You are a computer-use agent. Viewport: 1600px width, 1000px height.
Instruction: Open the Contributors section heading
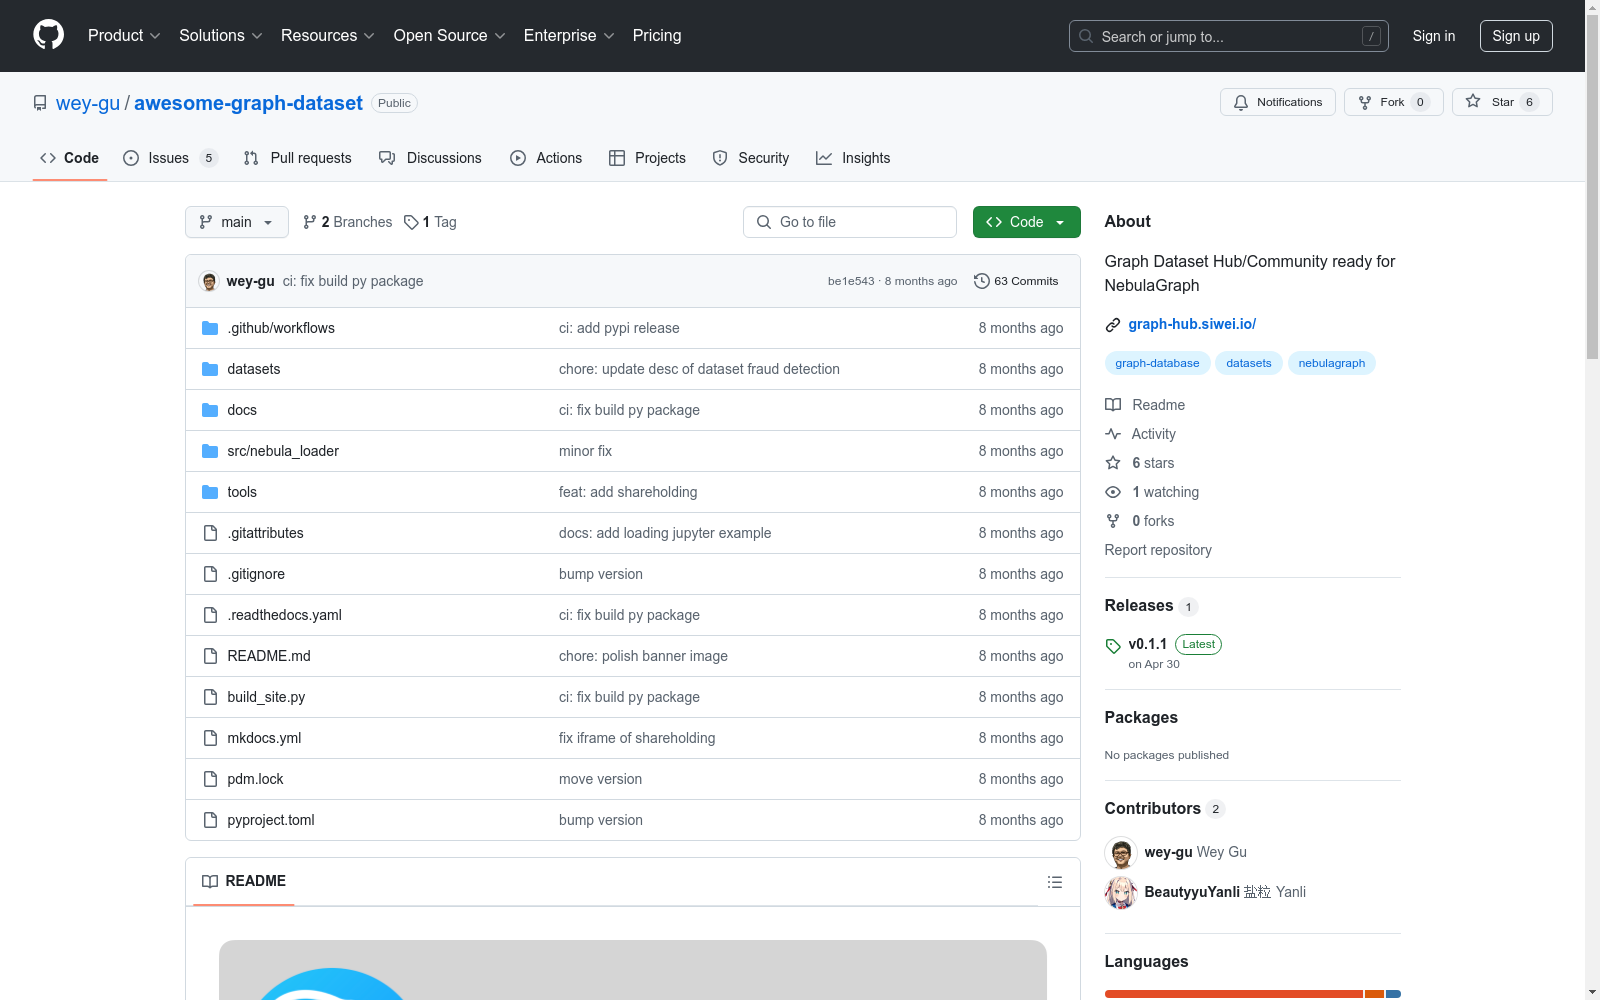(1153, 808)
